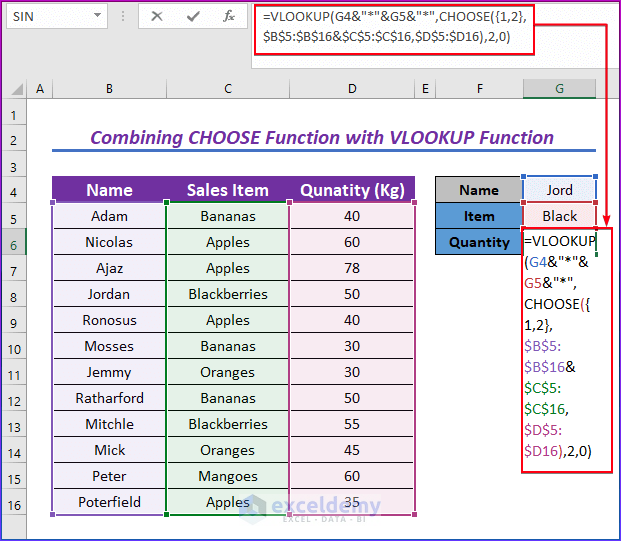Open Insert Function fx dialog
The image size is (621, 541).
pos(229,16)
